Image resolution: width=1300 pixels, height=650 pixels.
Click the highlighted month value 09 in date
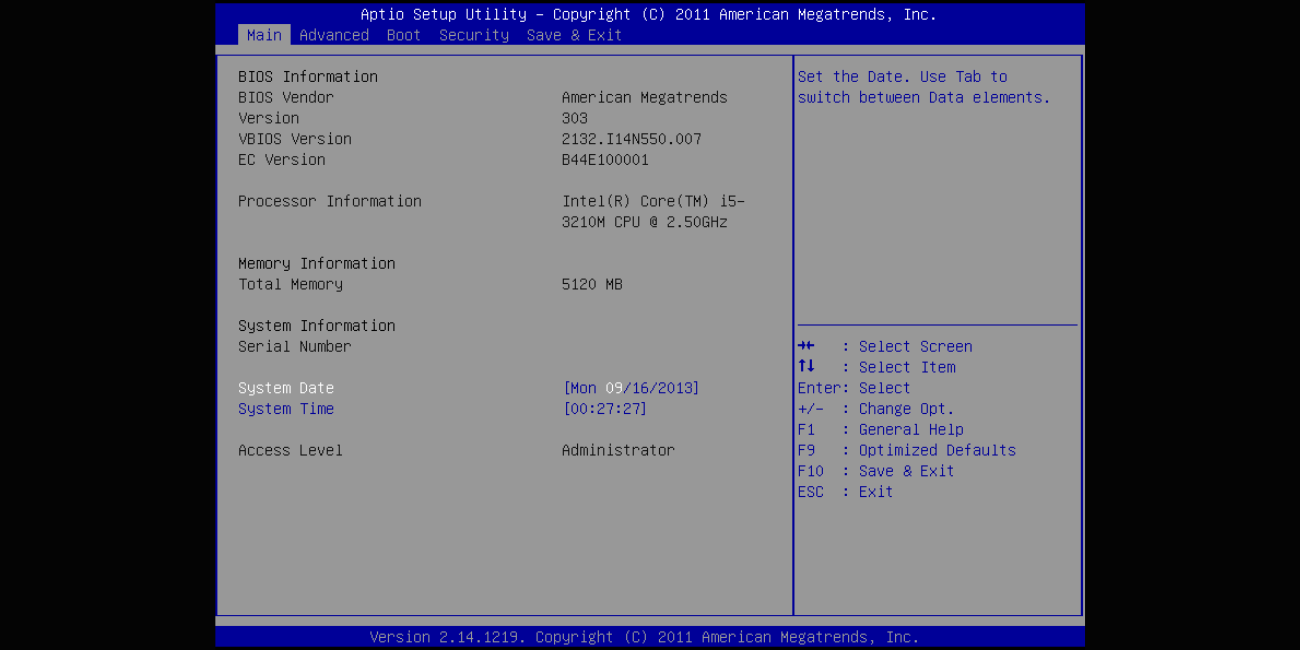click(614, 388)
